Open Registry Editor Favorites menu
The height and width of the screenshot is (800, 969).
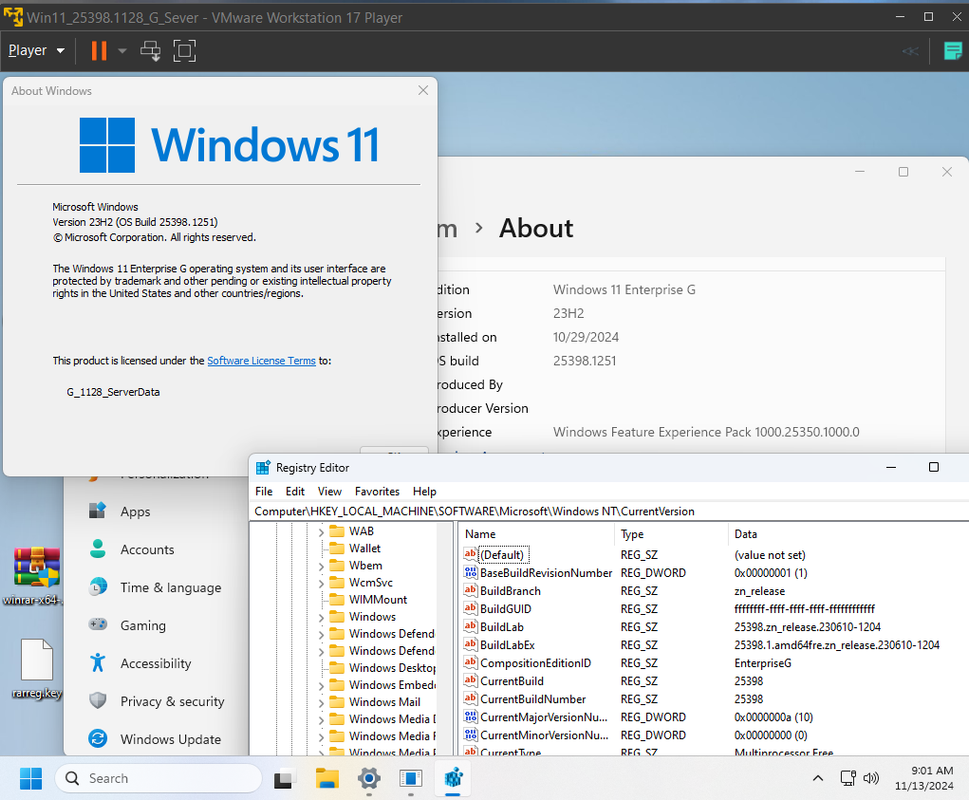coord(377,491)
